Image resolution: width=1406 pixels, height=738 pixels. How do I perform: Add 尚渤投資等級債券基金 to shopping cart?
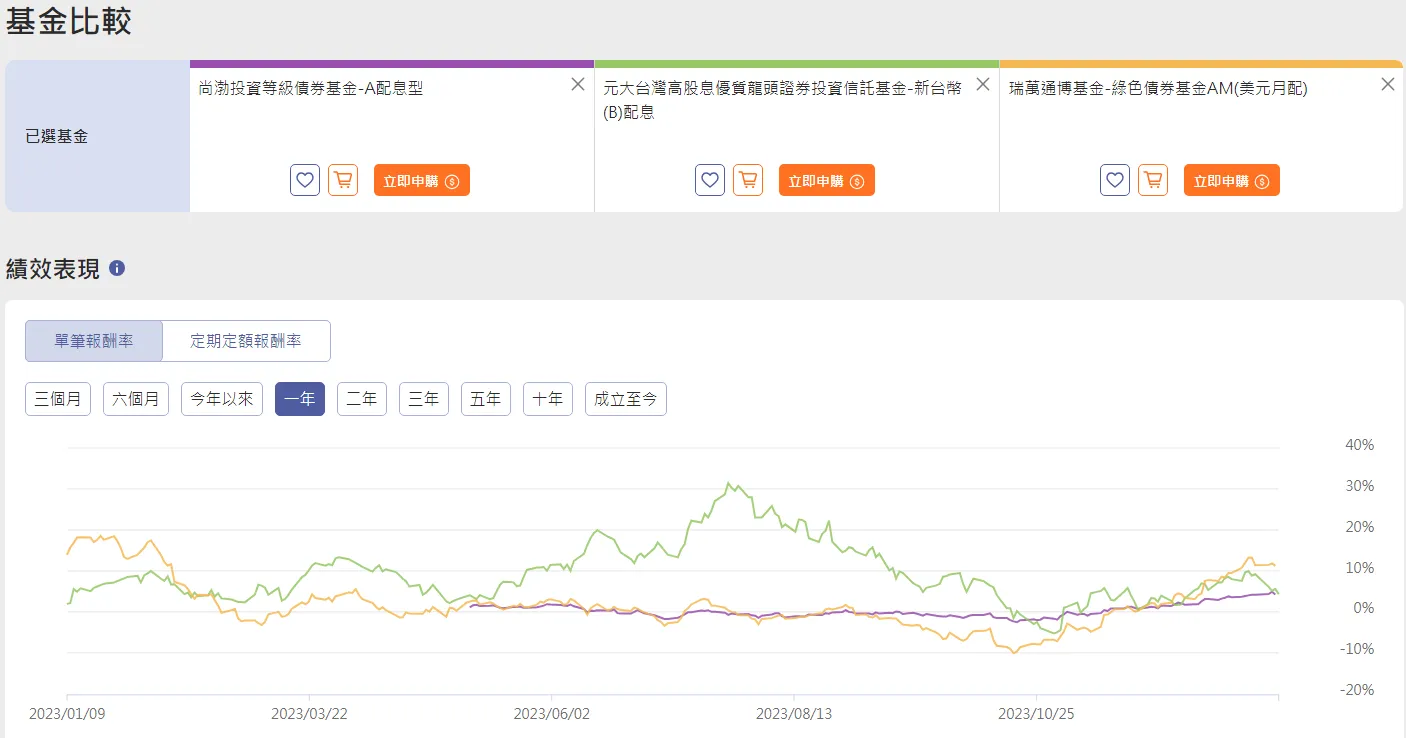[343, 181]
